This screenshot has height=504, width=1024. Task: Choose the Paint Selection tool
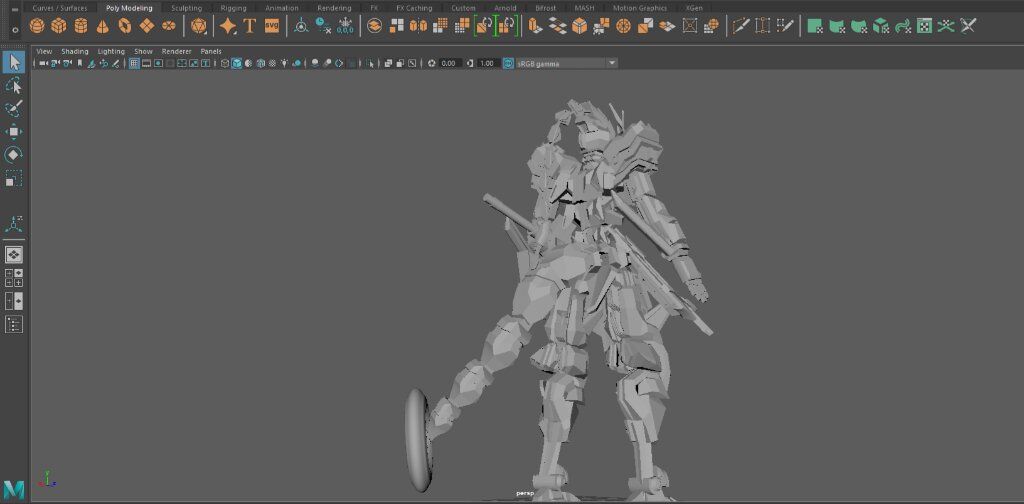tap(14, 108)
